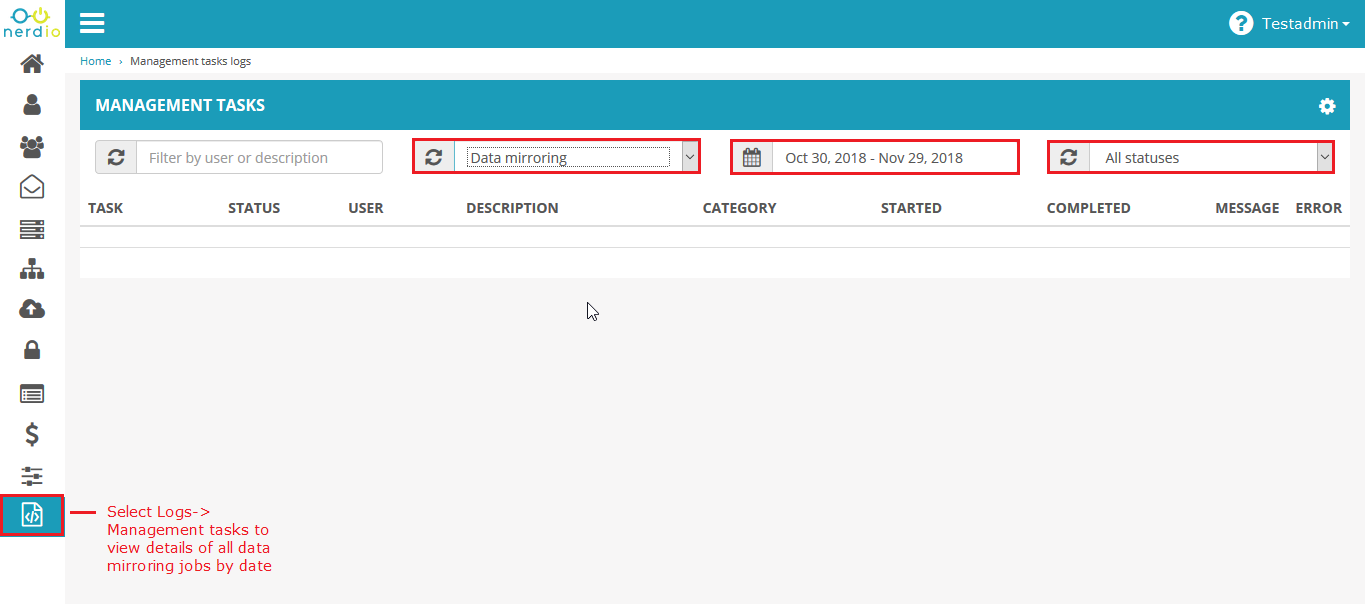The image size is (1365, 604).
Task: Open the Management Tasks settings gear
Action: 1327,106
